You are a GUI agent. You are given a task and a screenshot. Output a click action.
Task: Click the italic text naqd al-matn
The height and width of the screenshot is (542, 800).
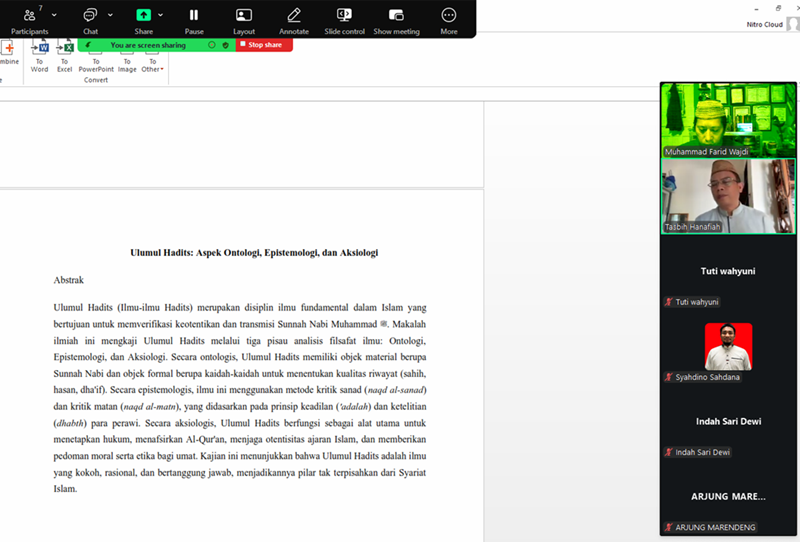150,407
